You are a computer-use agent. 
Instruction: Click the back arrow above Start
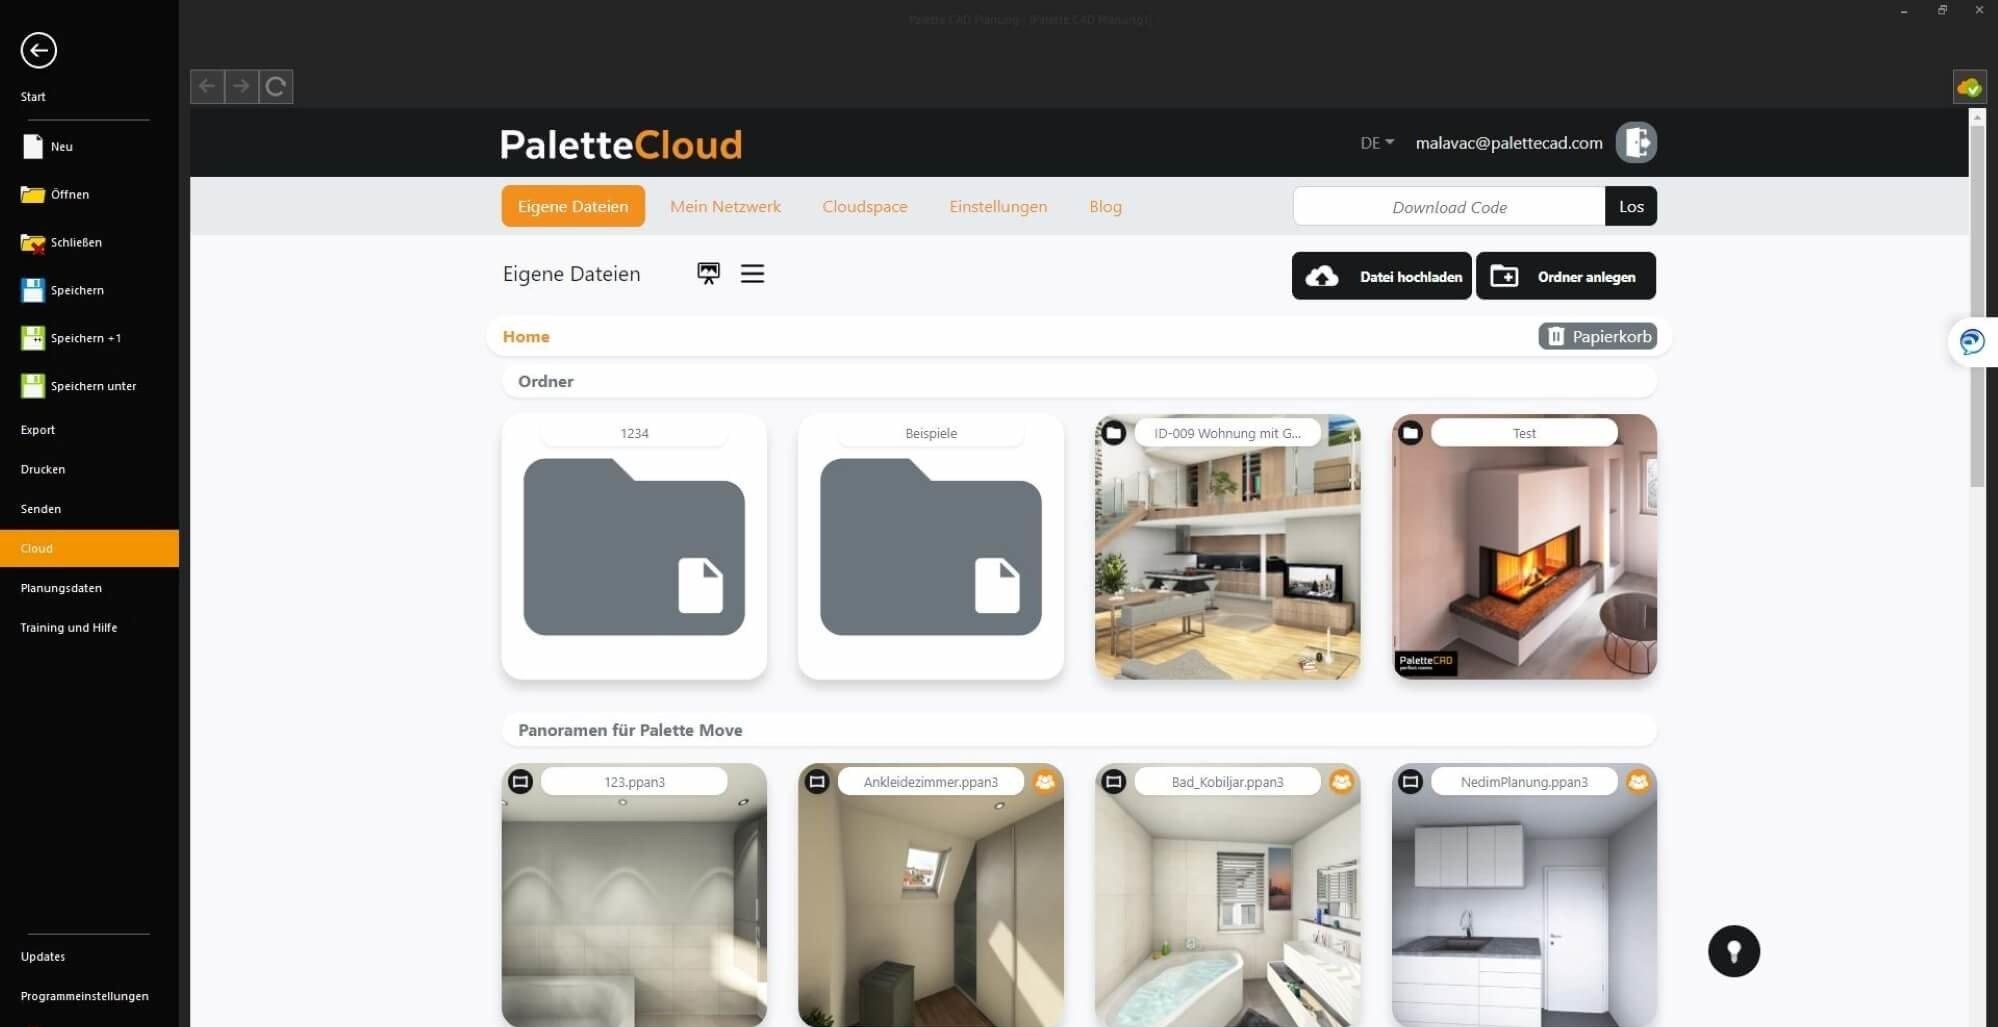click(x=39, y=50)
